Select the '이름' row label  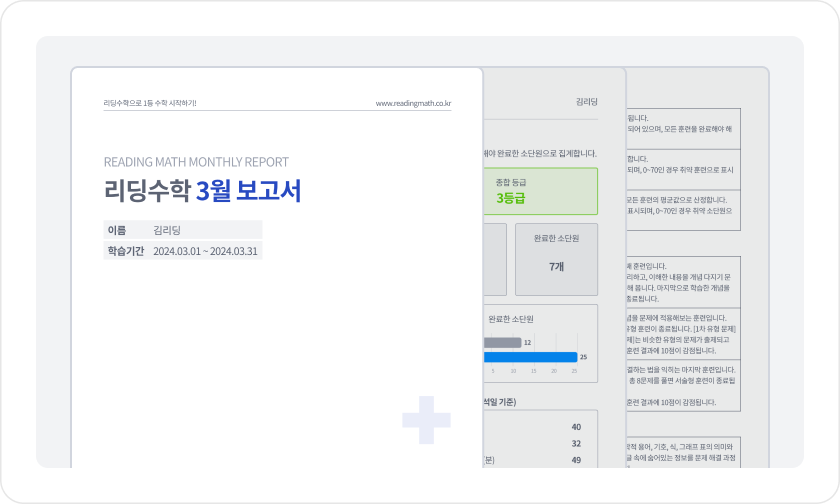(x=117, y=230)
